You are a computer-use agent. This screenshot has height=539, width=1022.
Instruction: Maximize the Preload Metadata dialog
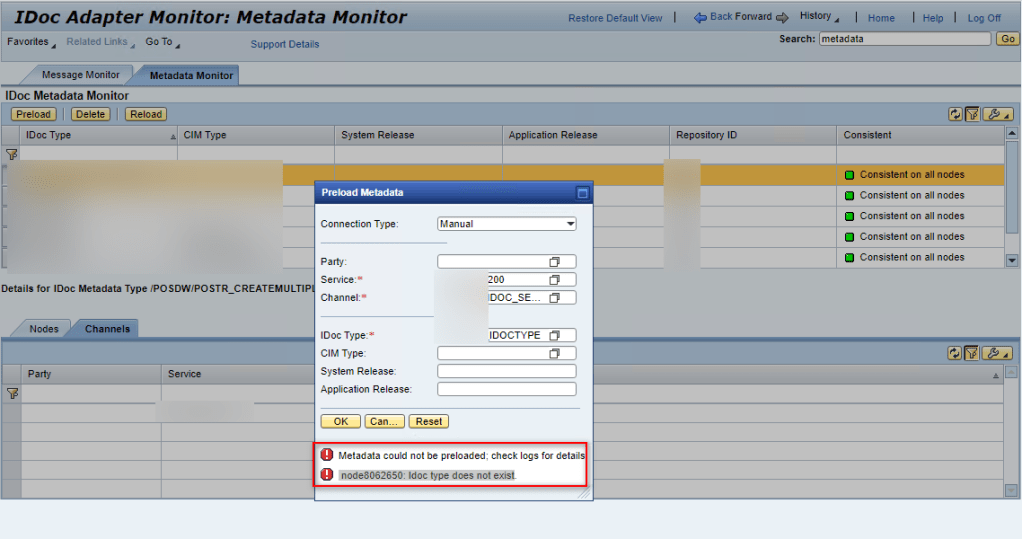pyautogui.click(x=582, y=193)
